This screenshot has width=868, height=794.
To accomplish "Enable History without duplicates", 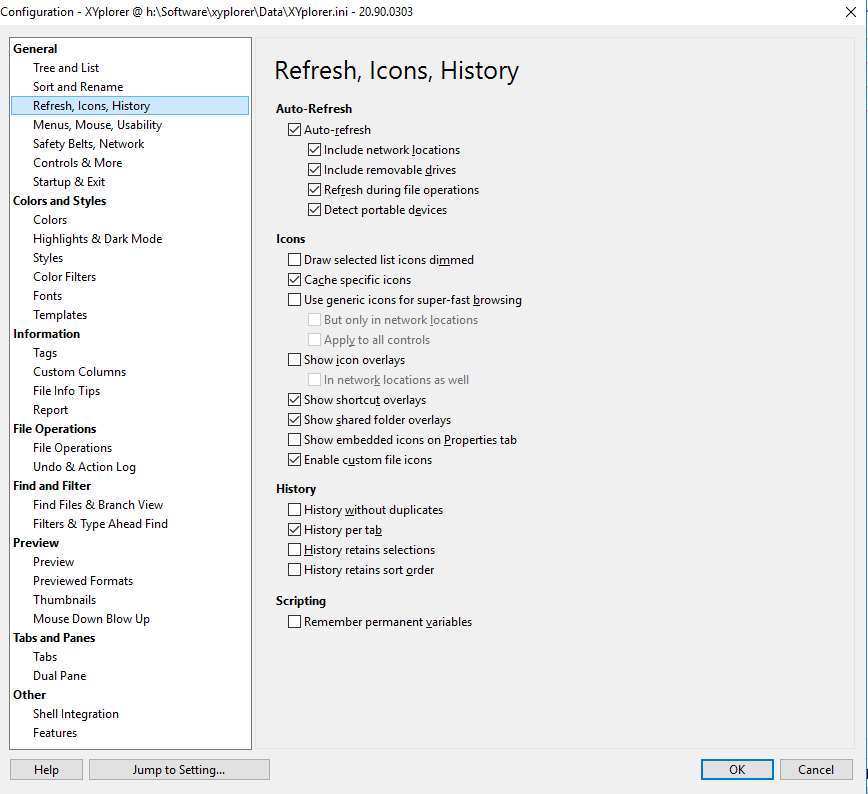I will (x=295, y=509).
